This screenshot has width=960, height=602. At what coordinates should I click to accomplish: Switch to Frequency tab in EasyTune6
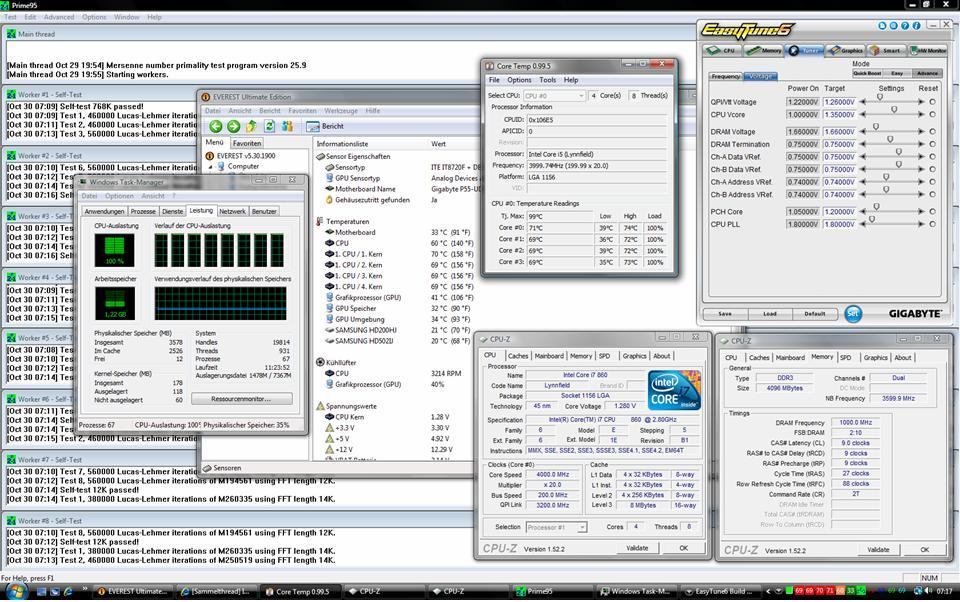726,77
